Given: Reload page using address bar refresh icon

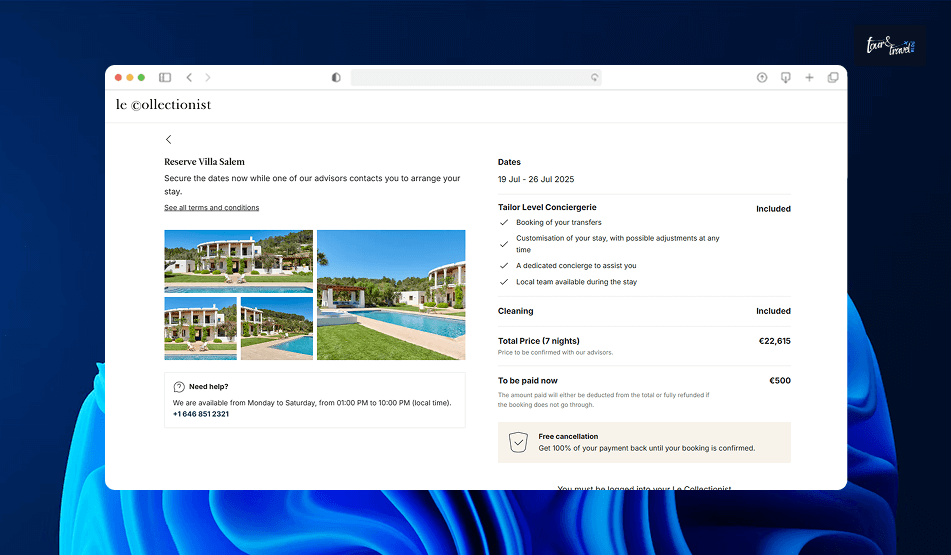Looking at the screenshot, I should pos(594,78).
